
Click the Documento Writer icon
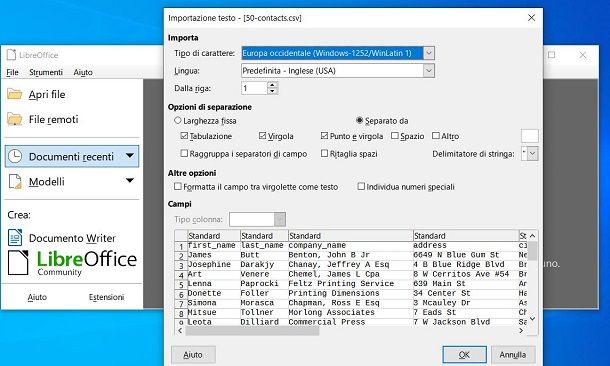point(15,238)
